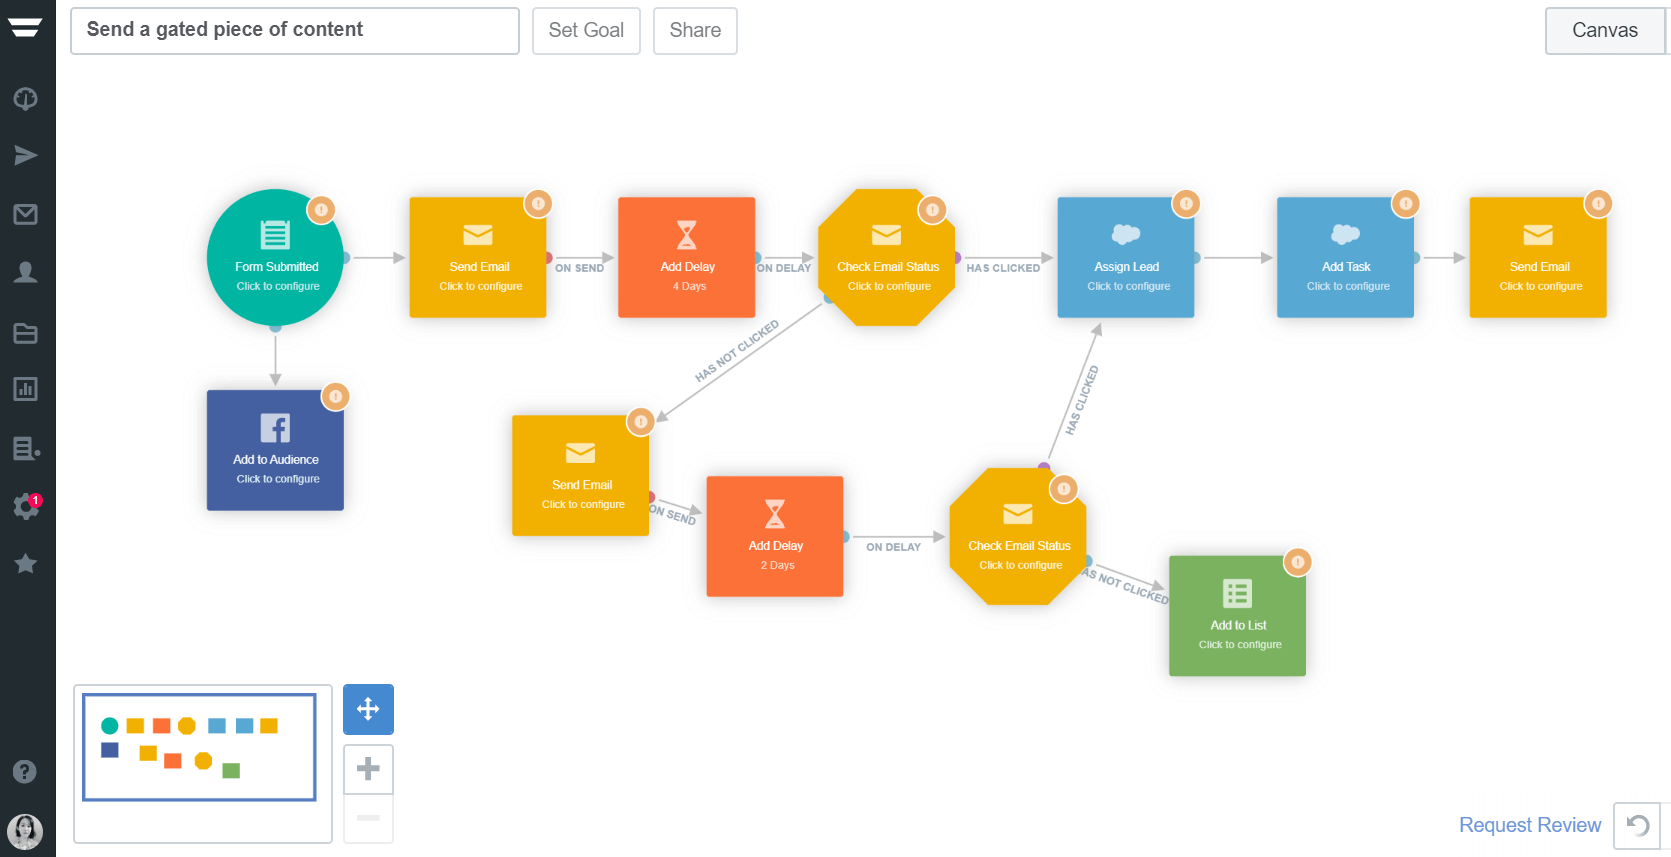Open the user profile avatar
The width and height of the screenshot is (1671, 857).
coord(25,830)
